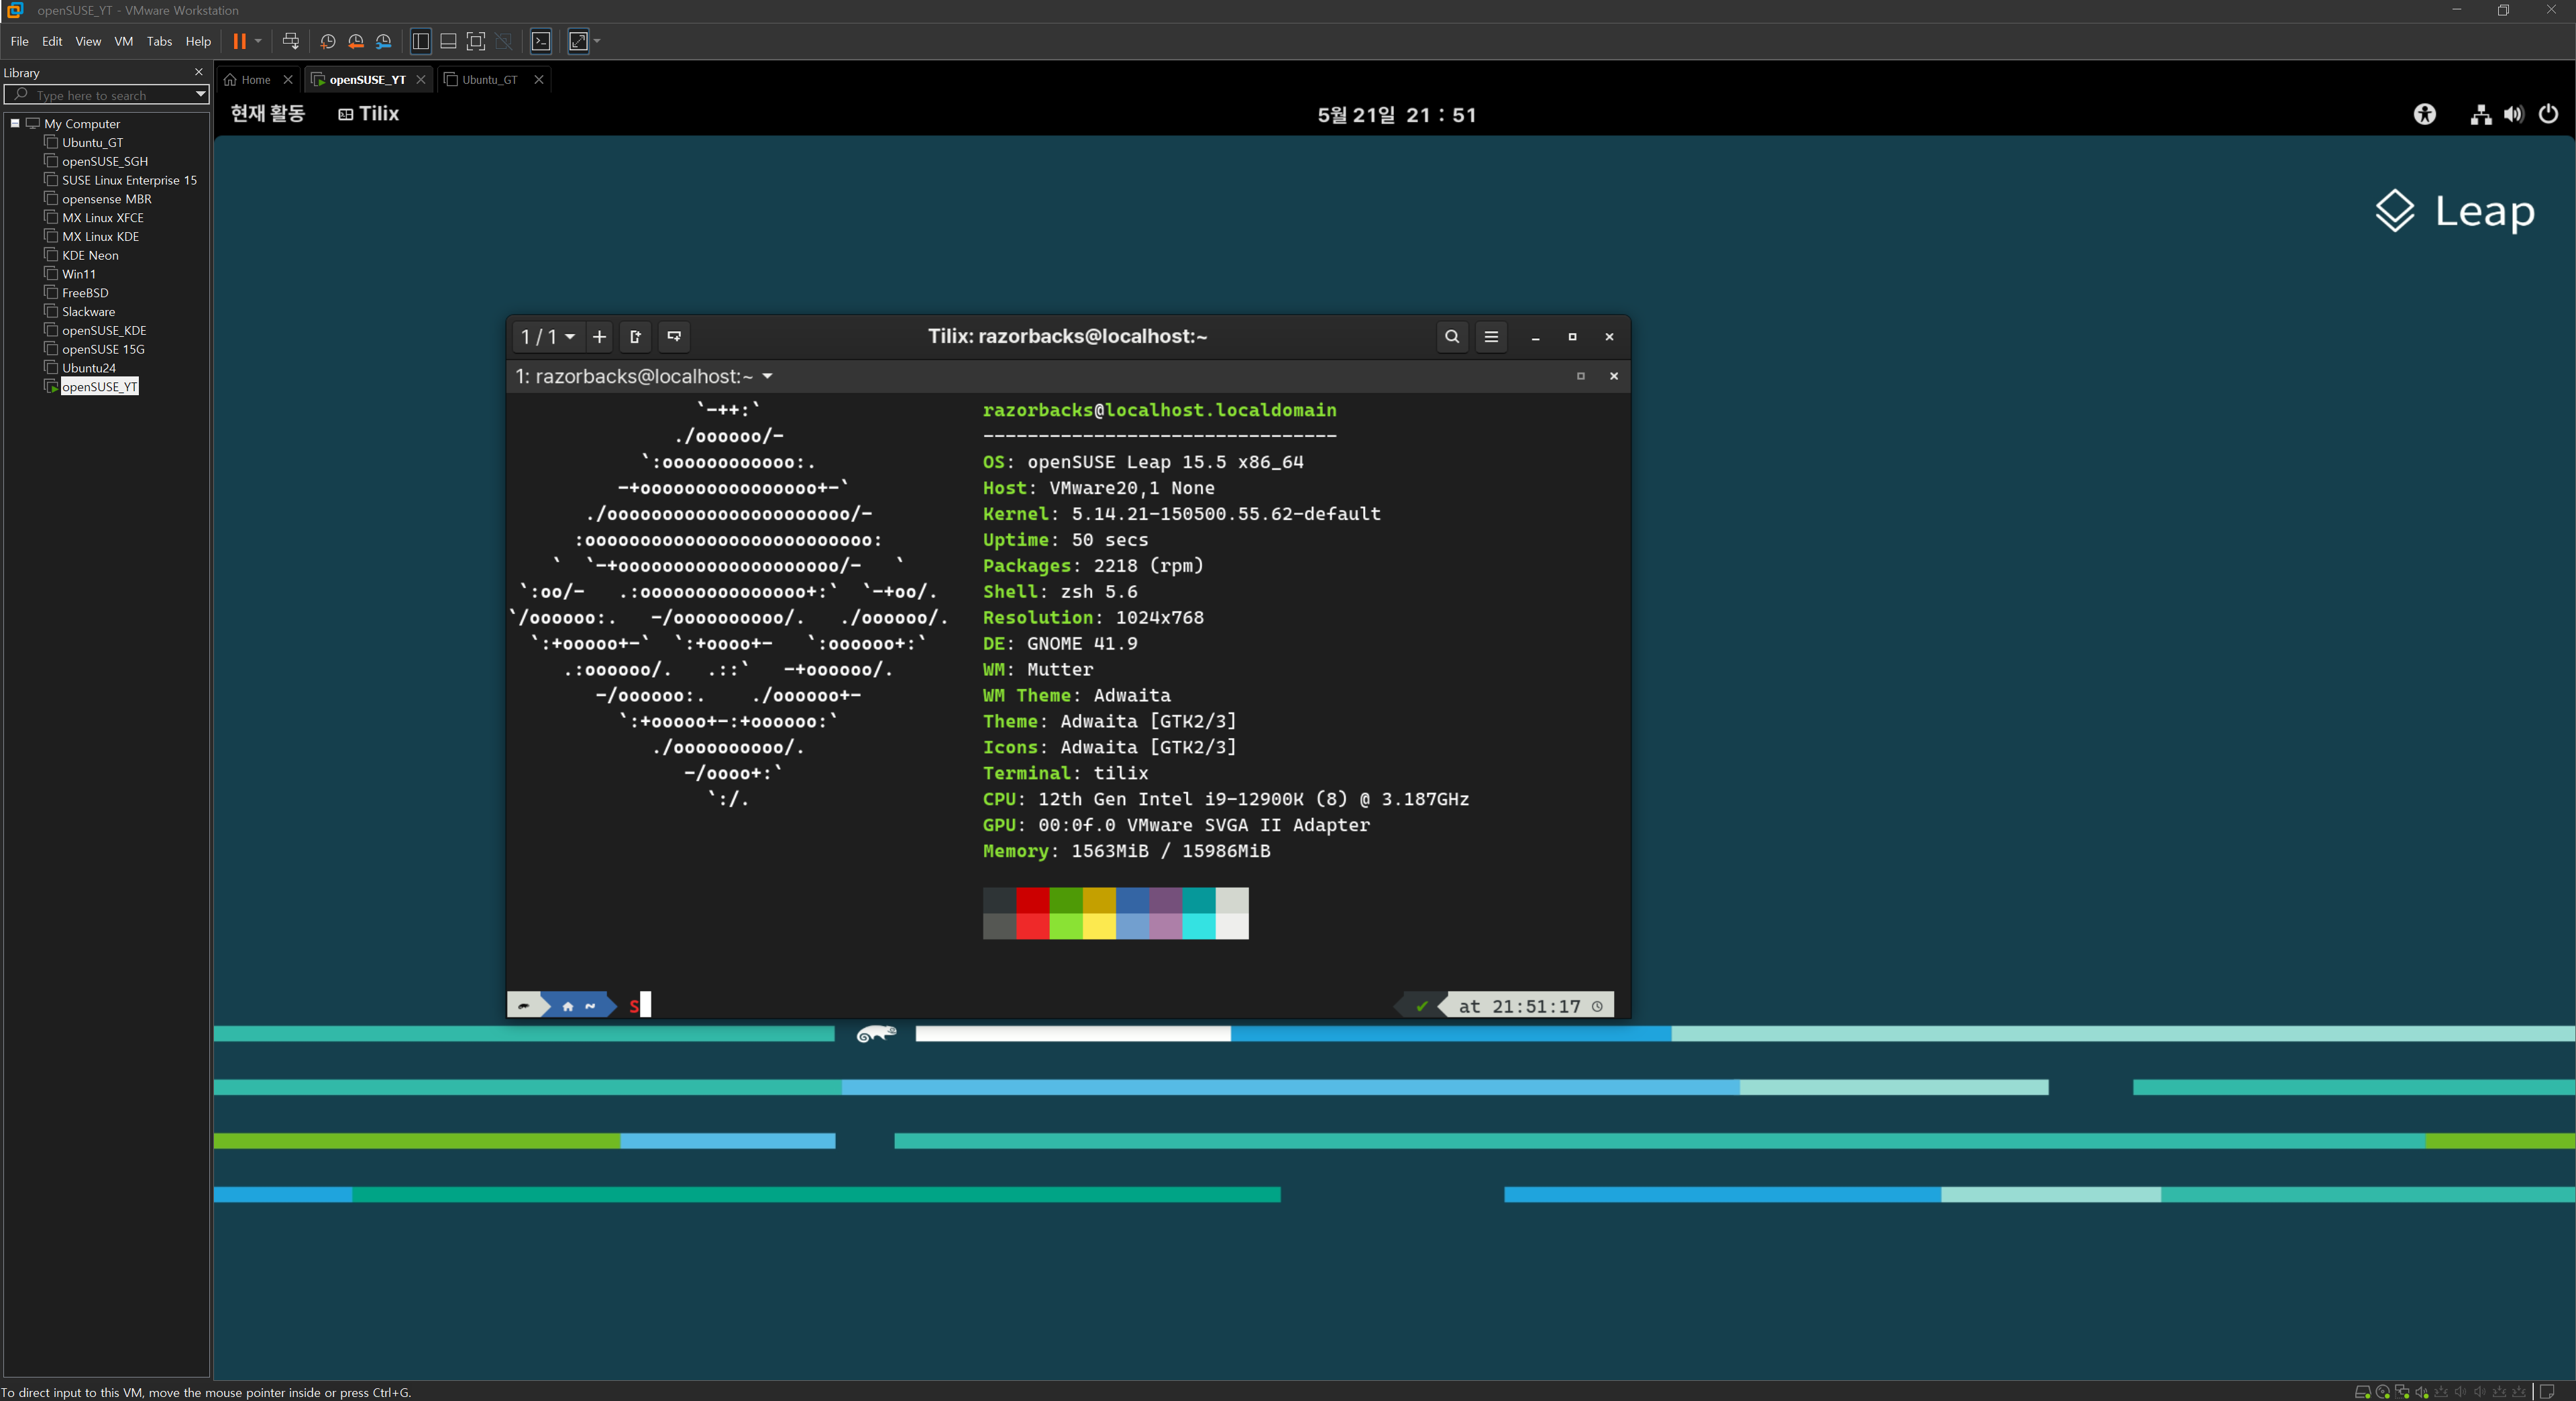2576x1401 pixels.
Task: Open Tilix search magnifier button
Action: point(1452,337)
